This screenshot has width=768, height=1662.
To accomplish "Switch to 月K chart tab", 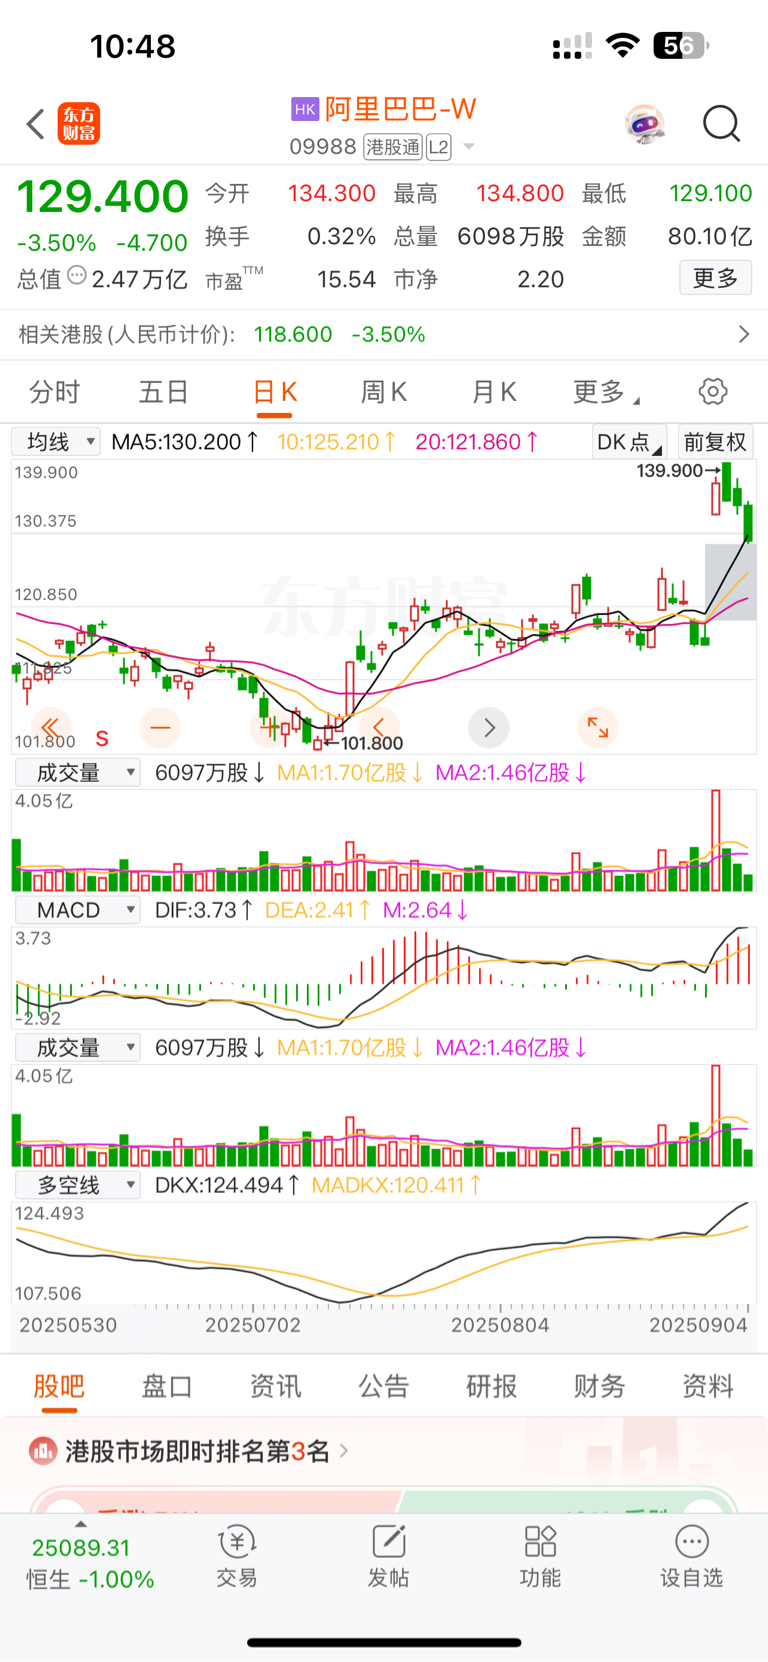I will click(x=494, y=392).
